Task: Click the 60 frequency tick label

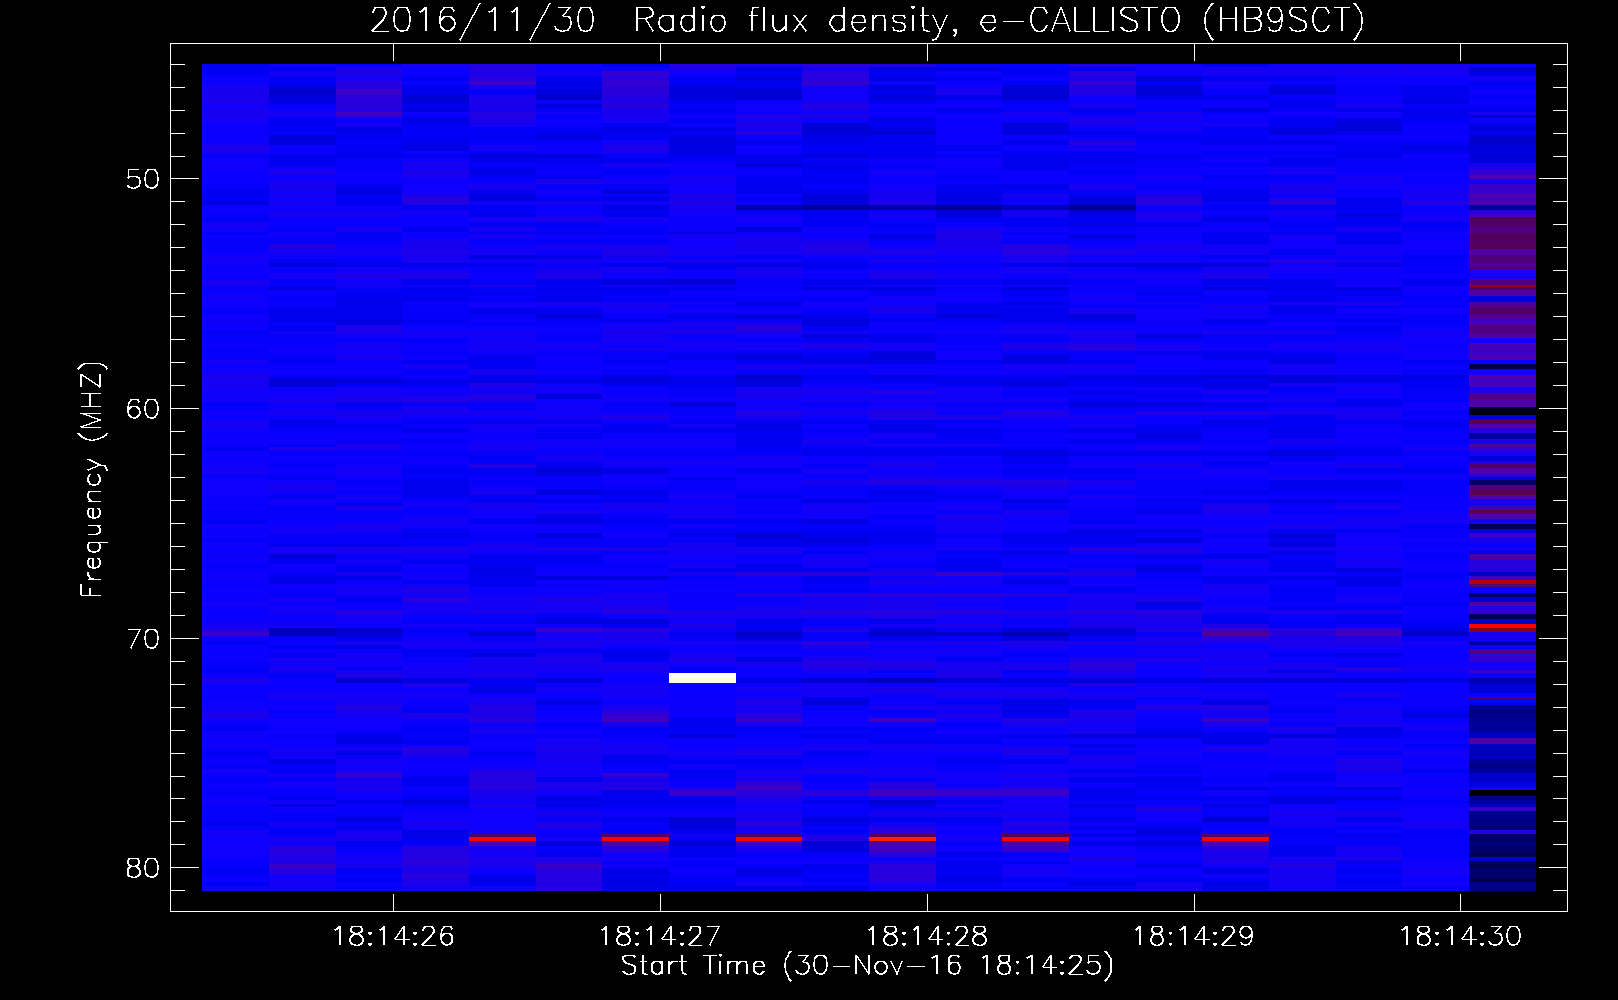Action: [x=143, y=409]
